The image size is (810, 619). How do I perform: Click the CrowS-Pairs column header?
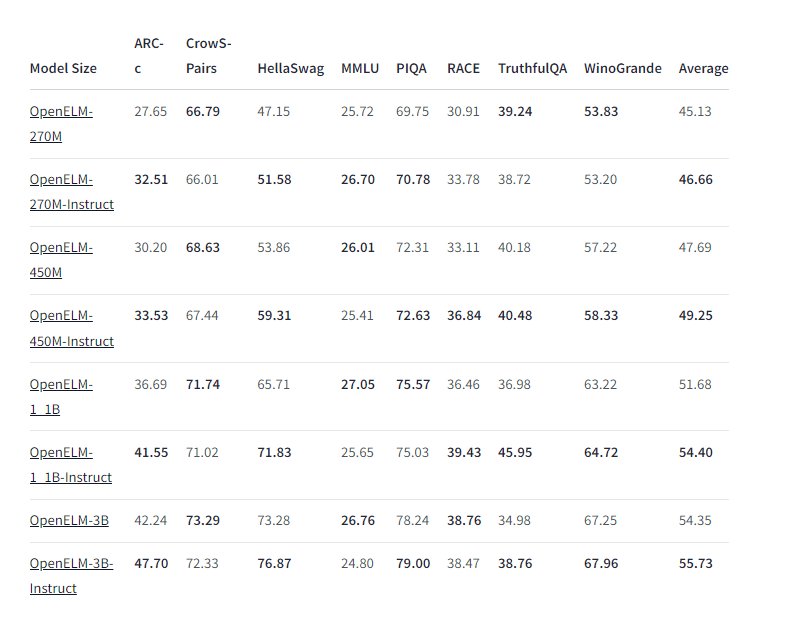click(209, 56)
